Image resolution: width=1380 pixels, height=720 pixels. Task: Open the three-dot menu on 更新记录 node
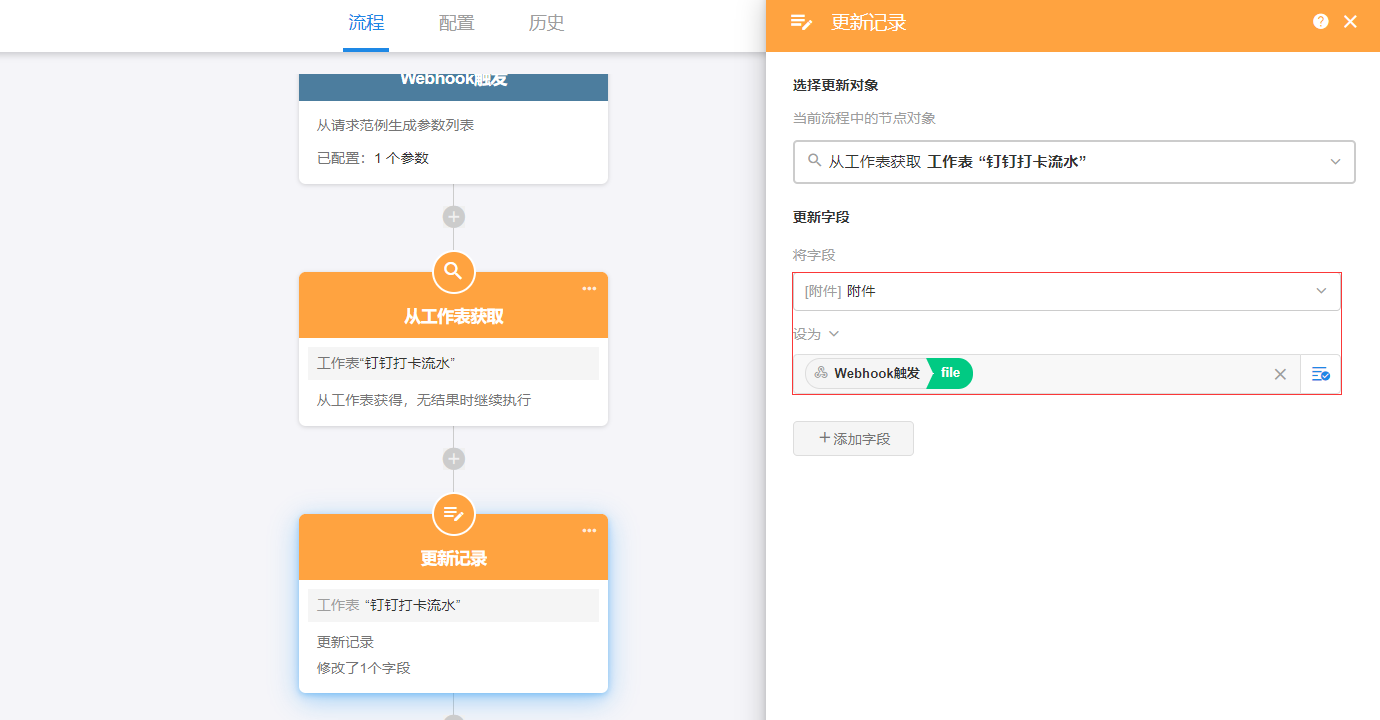pyautogui.click(x=589, y=531)
